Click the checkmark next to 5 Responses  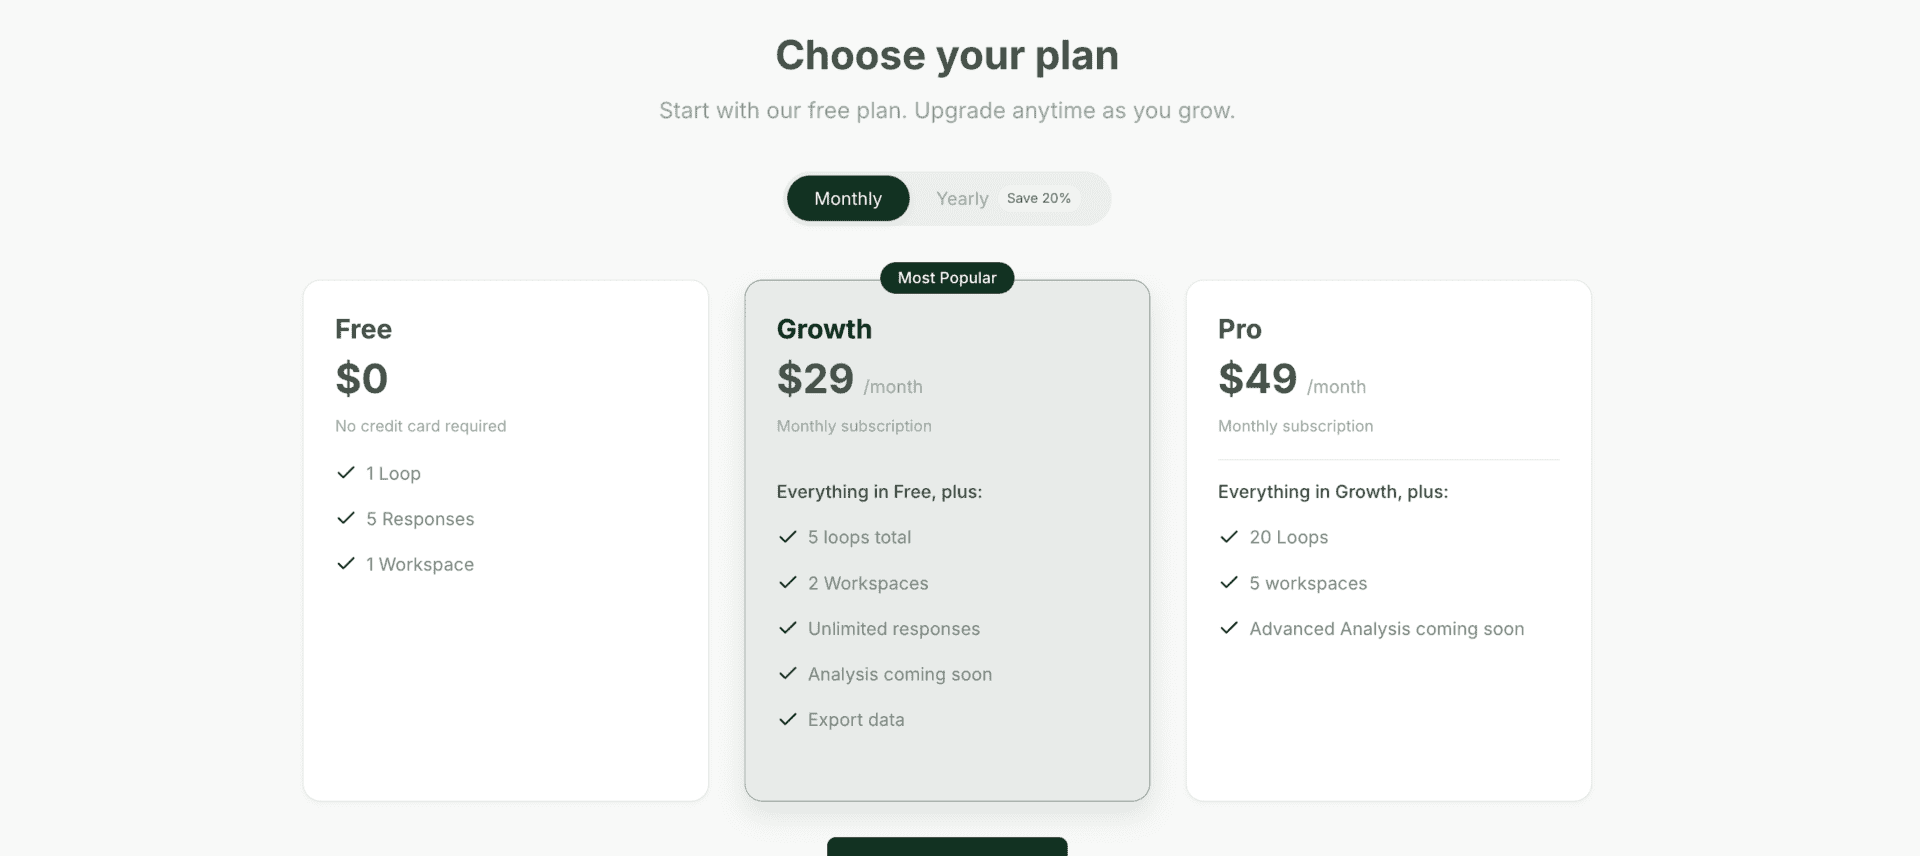[346, 518]
